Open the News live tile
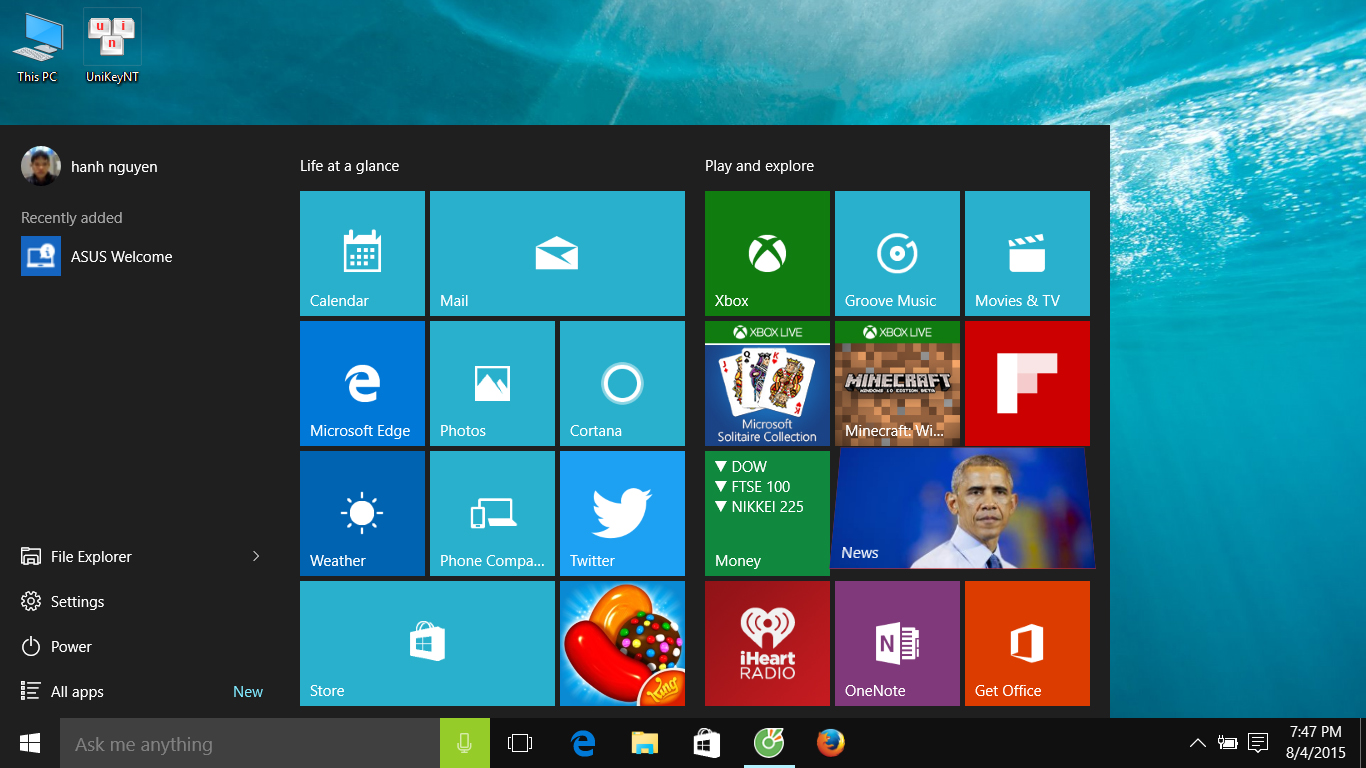1366x768 pixels. pos(962,509)
